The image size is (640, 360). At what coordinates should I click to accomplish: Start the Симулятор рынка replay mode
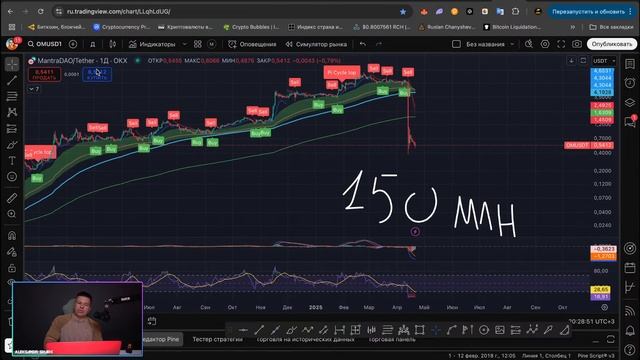point(317,44)
